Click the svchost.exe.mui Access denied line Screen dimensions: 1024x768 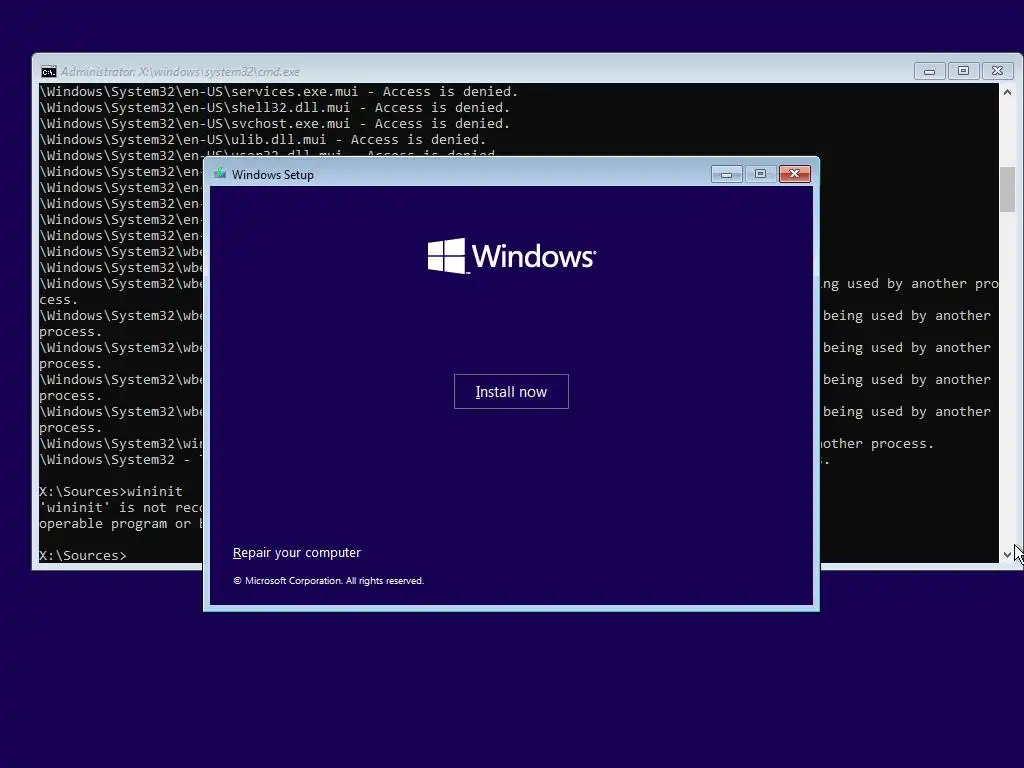tap(275, 123)
